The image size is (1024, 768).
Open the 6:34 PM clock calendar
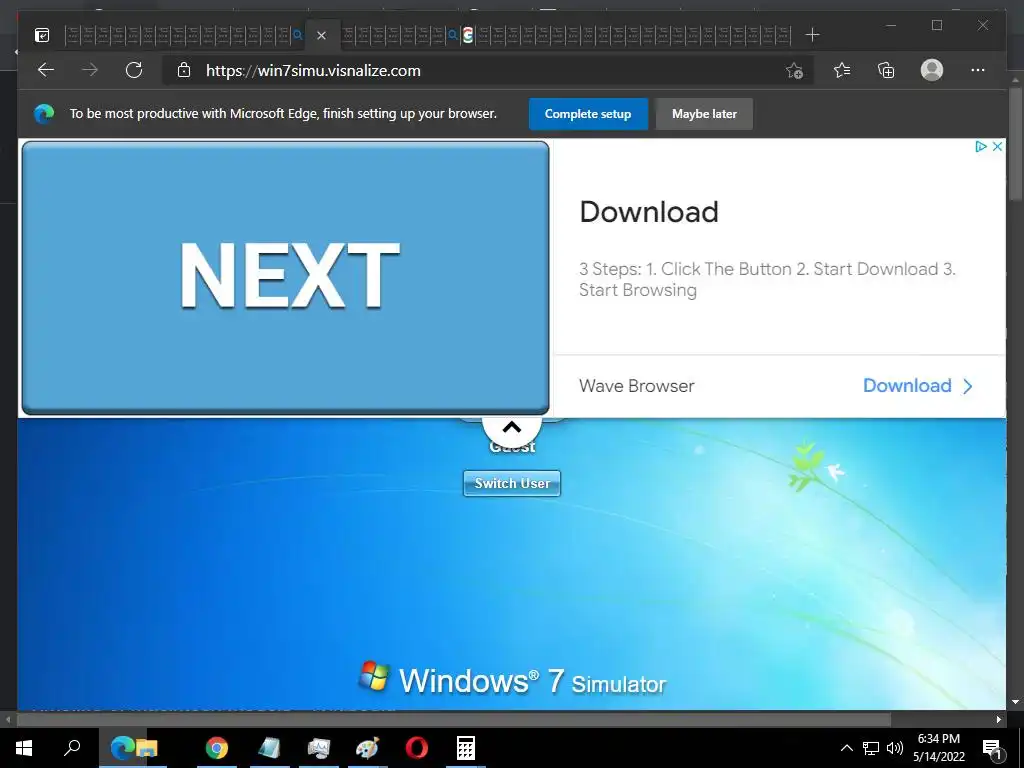point(939,748)
